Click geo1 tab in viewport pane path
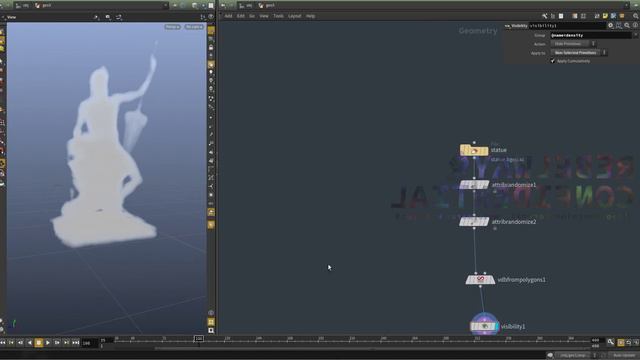 pos(44,5)
